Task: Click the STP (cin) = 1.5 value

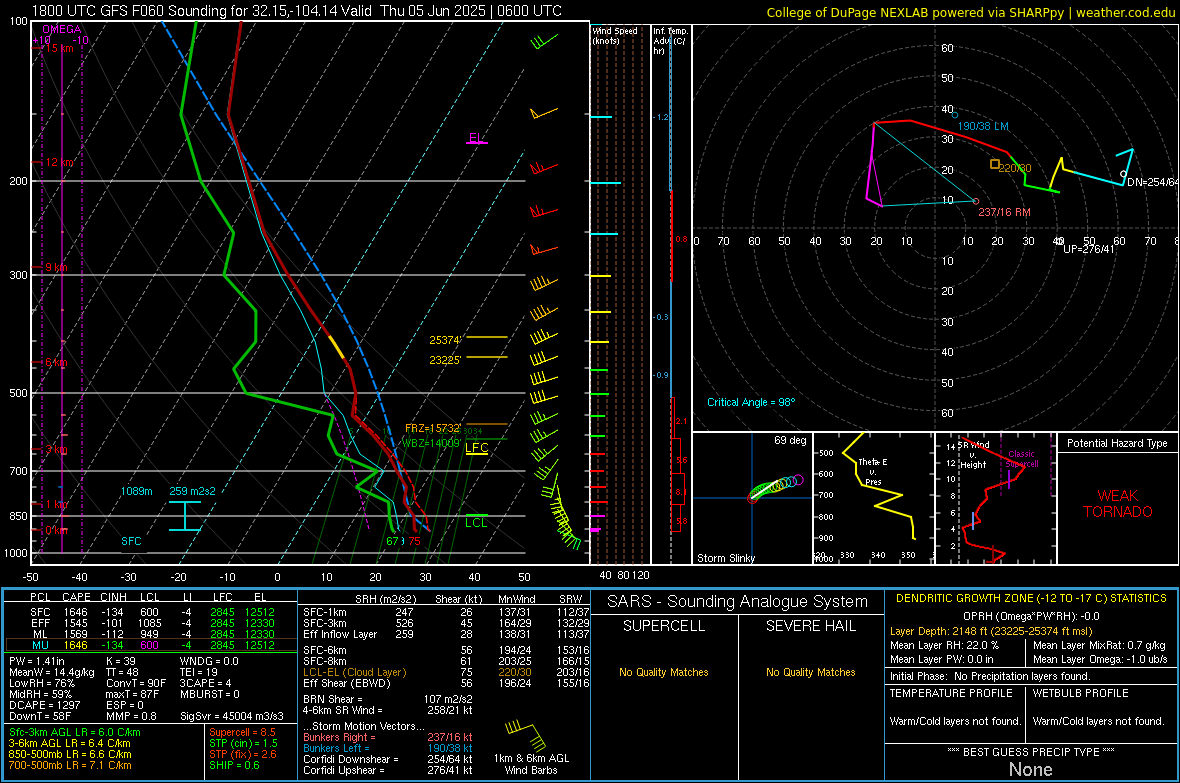Action: point(243,743)
